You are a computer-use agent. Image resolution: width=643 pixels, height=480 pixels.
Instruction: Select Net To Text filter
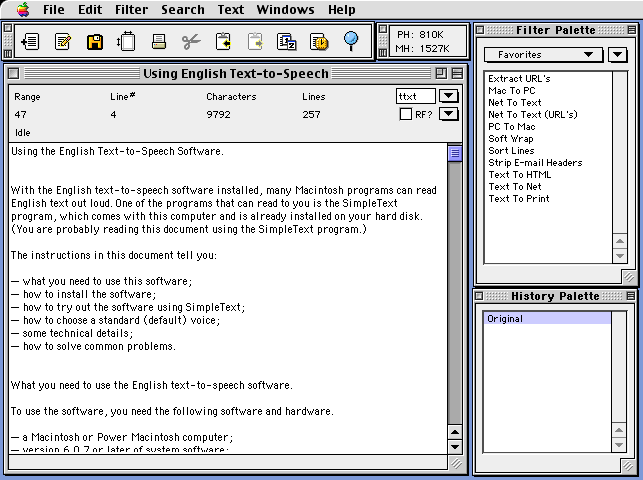click(548, 102)
